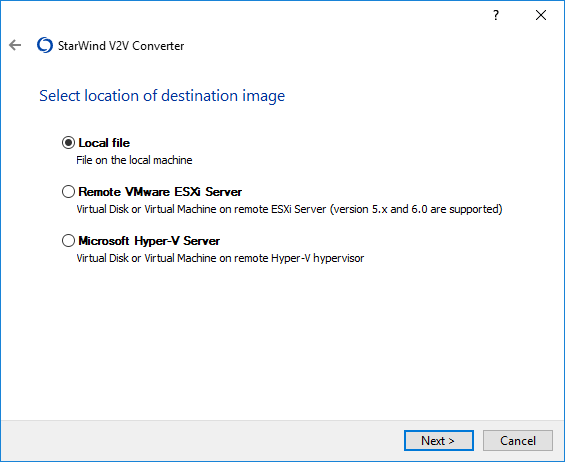This screenshot has height=462, width=565.
Task: Click the StarWind circular logo icon
Action: [x=45, y=45]
